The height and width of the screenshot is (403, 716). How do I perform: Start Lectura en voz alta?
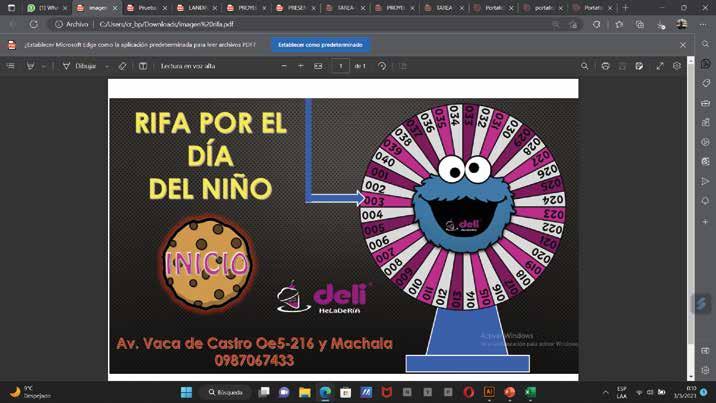click(x=188, y=66)
